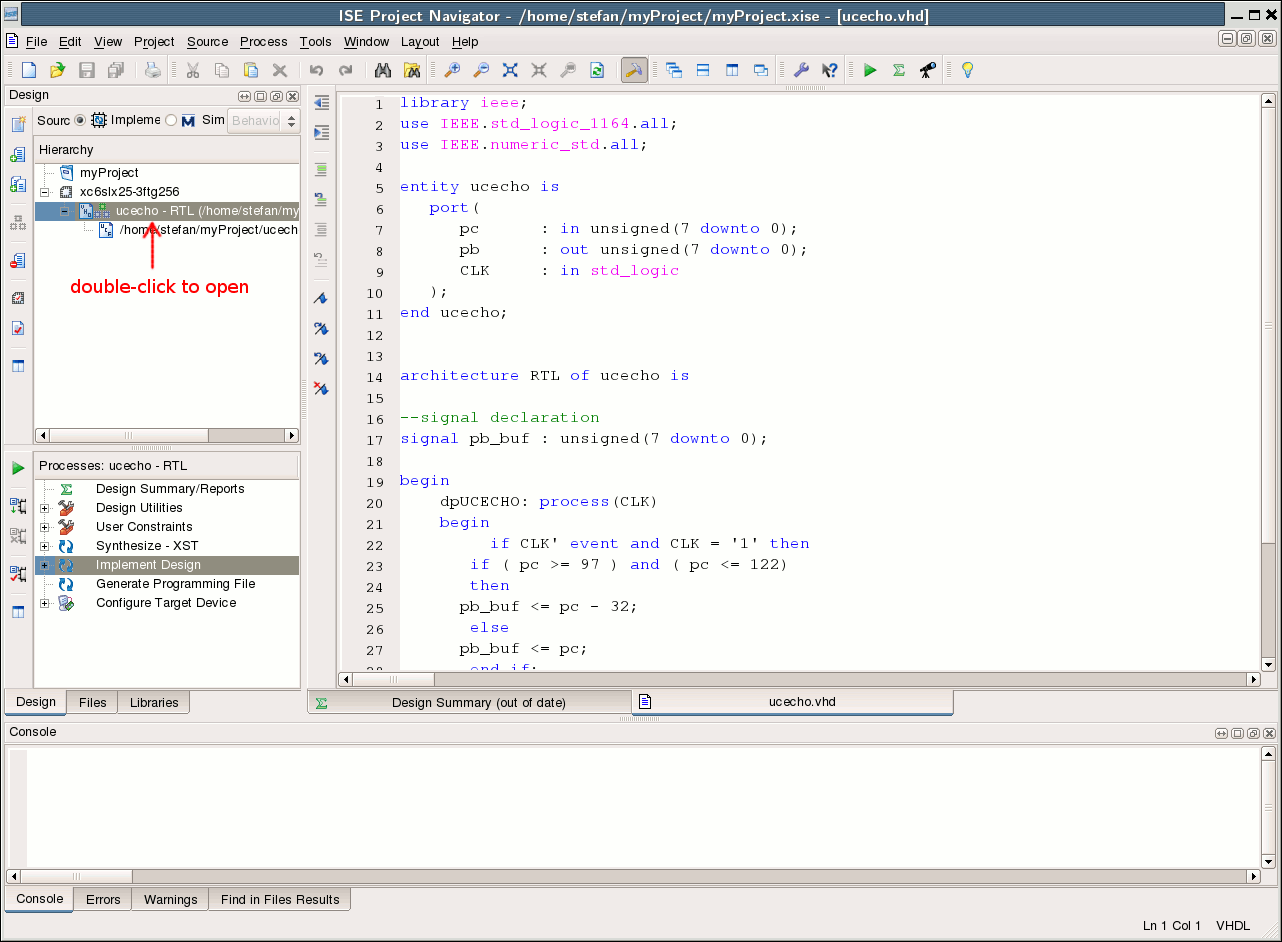Select the Implementation view radio button

pyautogui.click(x=80, y=120)
